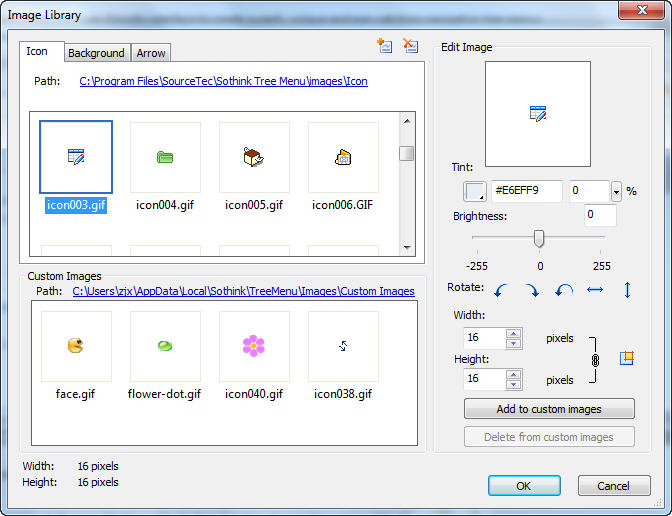Click the icon list scroll up arrow
672x516 pixels.
pos(407,121)
